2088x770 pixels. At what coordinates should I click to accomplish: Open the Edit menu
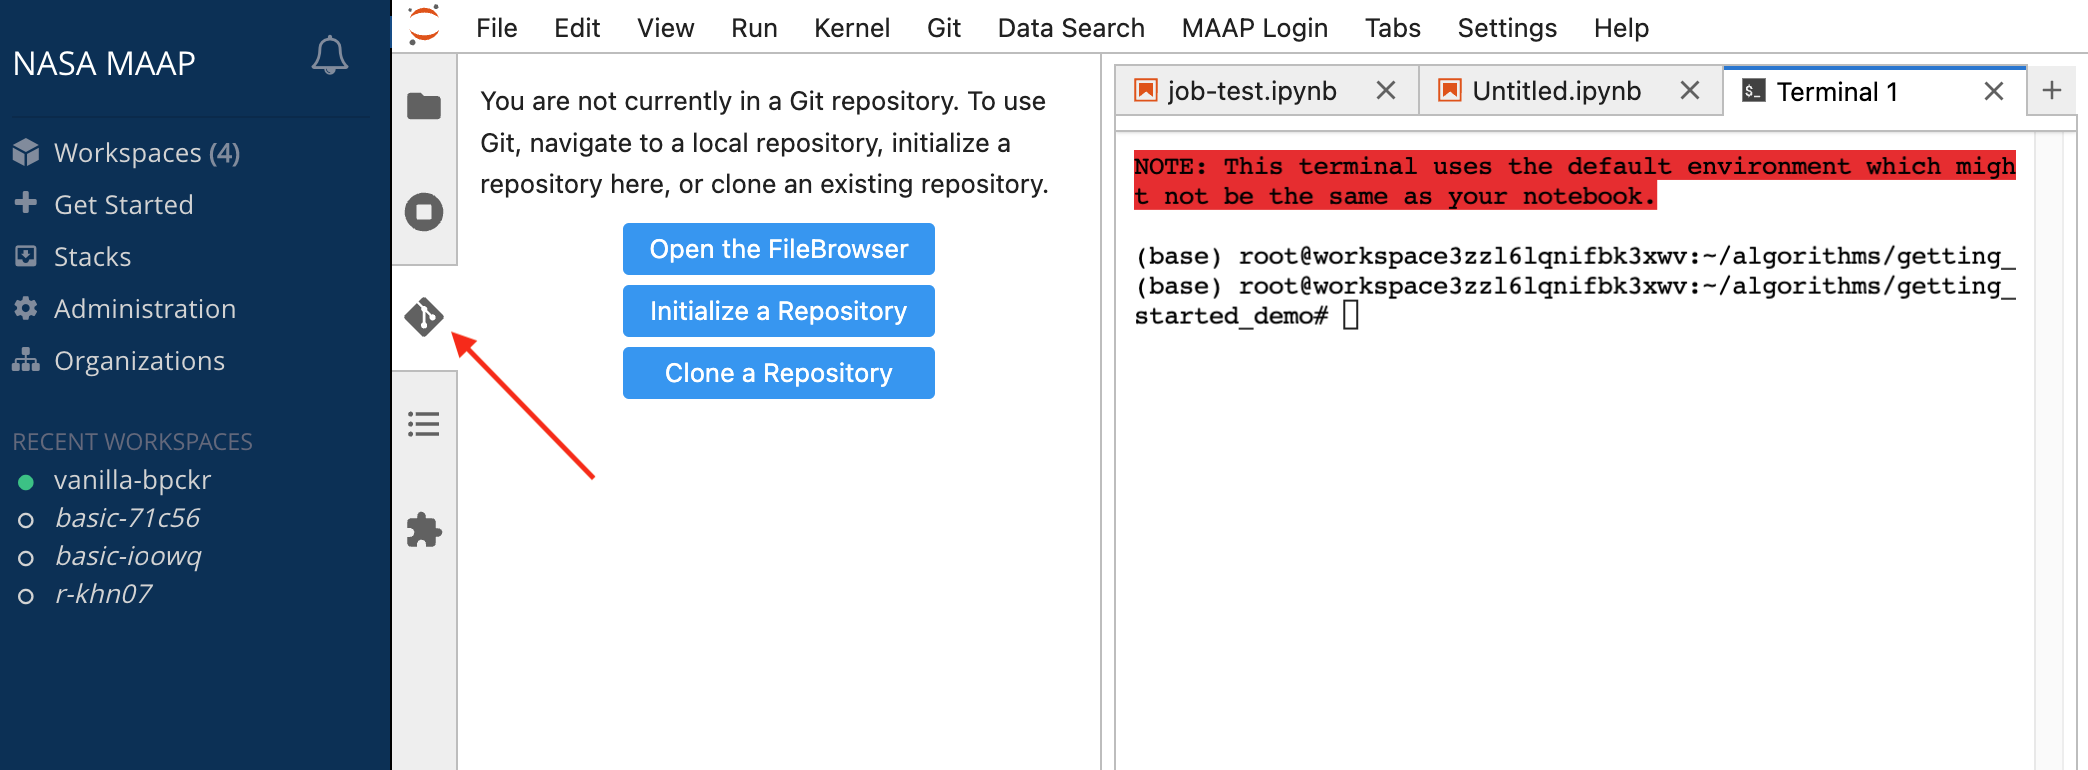(577, 28)
